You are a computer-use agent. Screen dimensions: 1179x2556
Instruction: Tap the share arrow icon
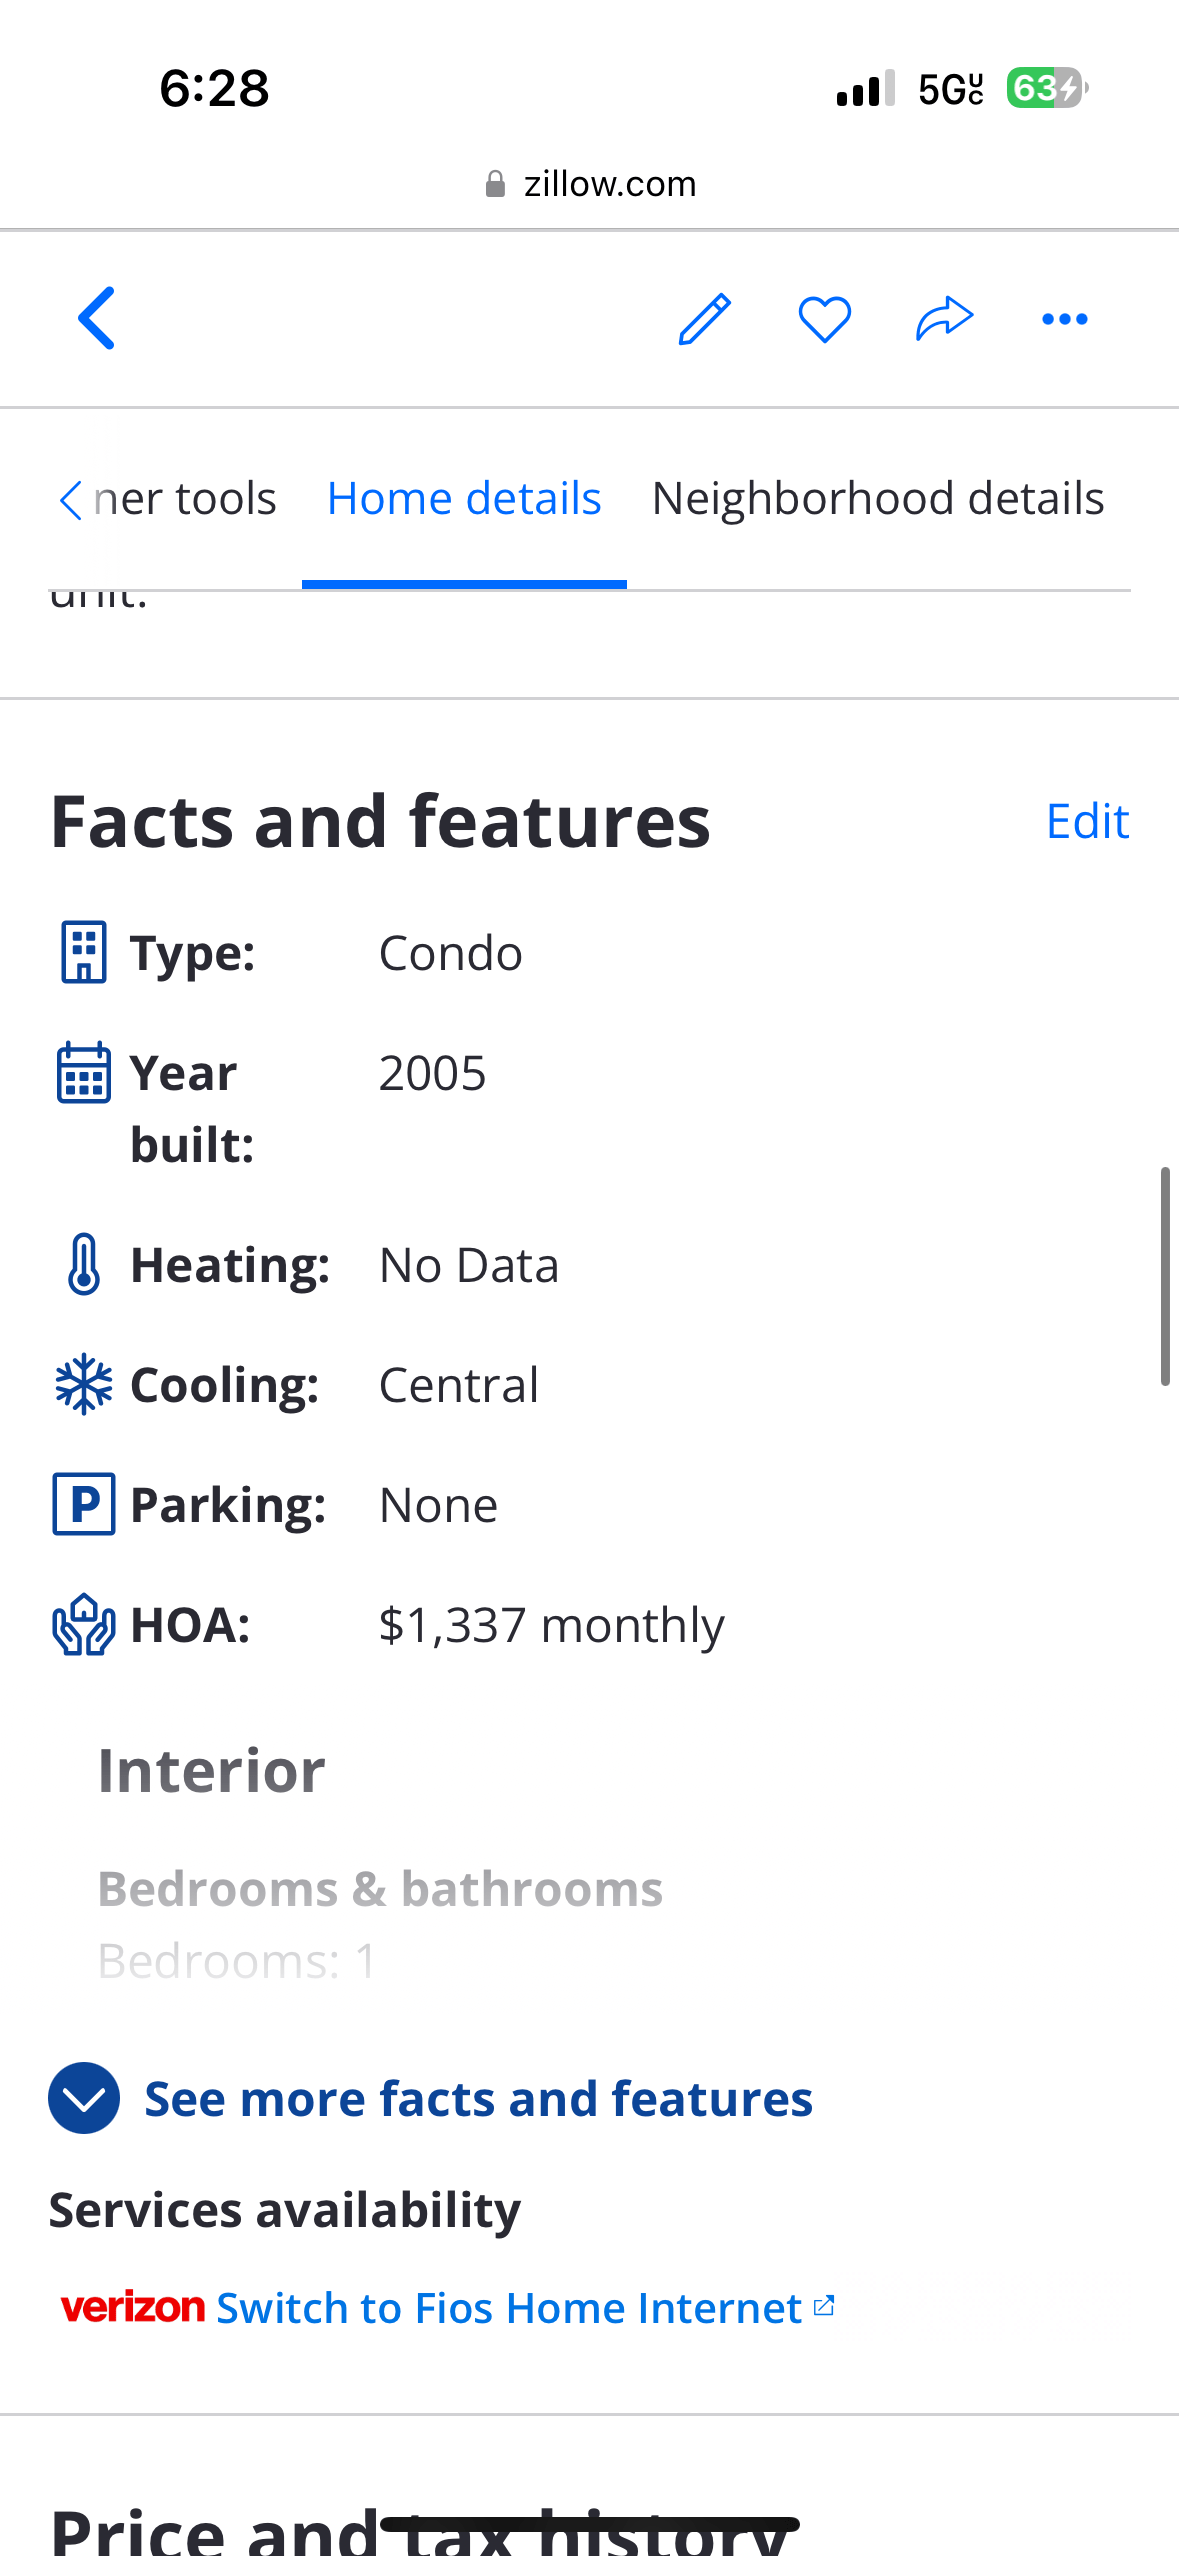945,319
